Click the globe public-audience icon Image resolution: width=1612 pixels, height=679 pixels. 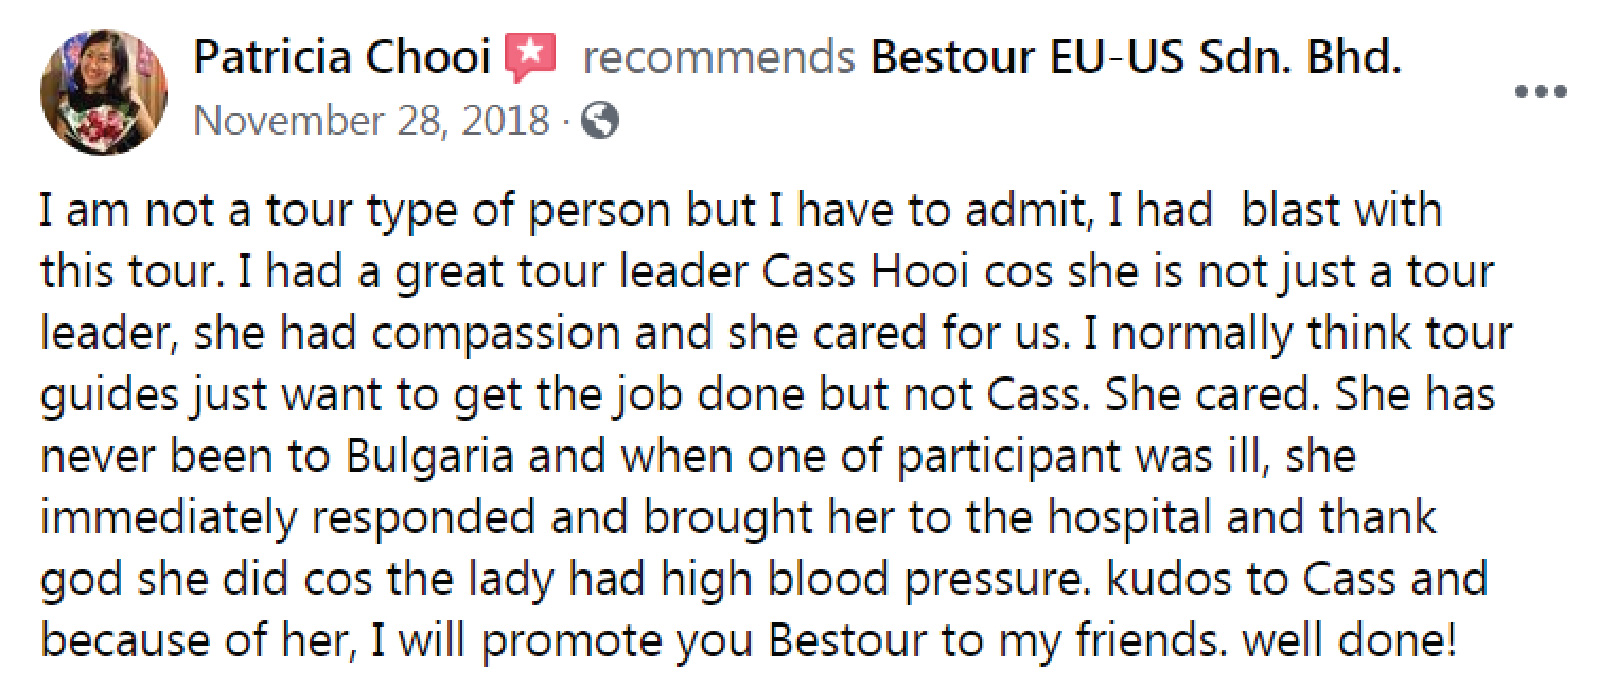(599, 121)
